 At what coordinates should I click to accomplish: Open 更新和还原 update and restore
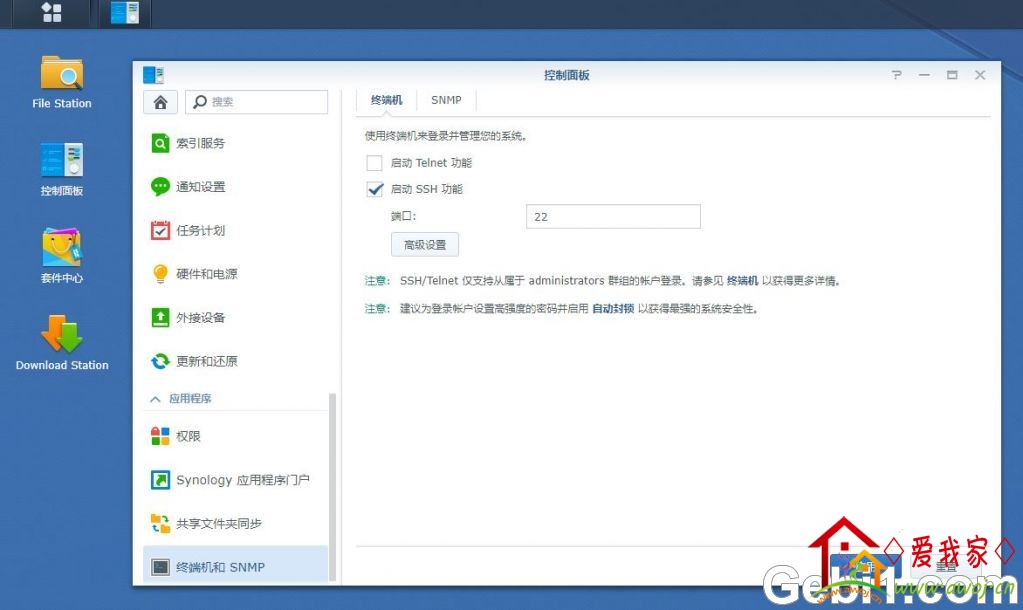pyautogui.click(x=206, y=361)
